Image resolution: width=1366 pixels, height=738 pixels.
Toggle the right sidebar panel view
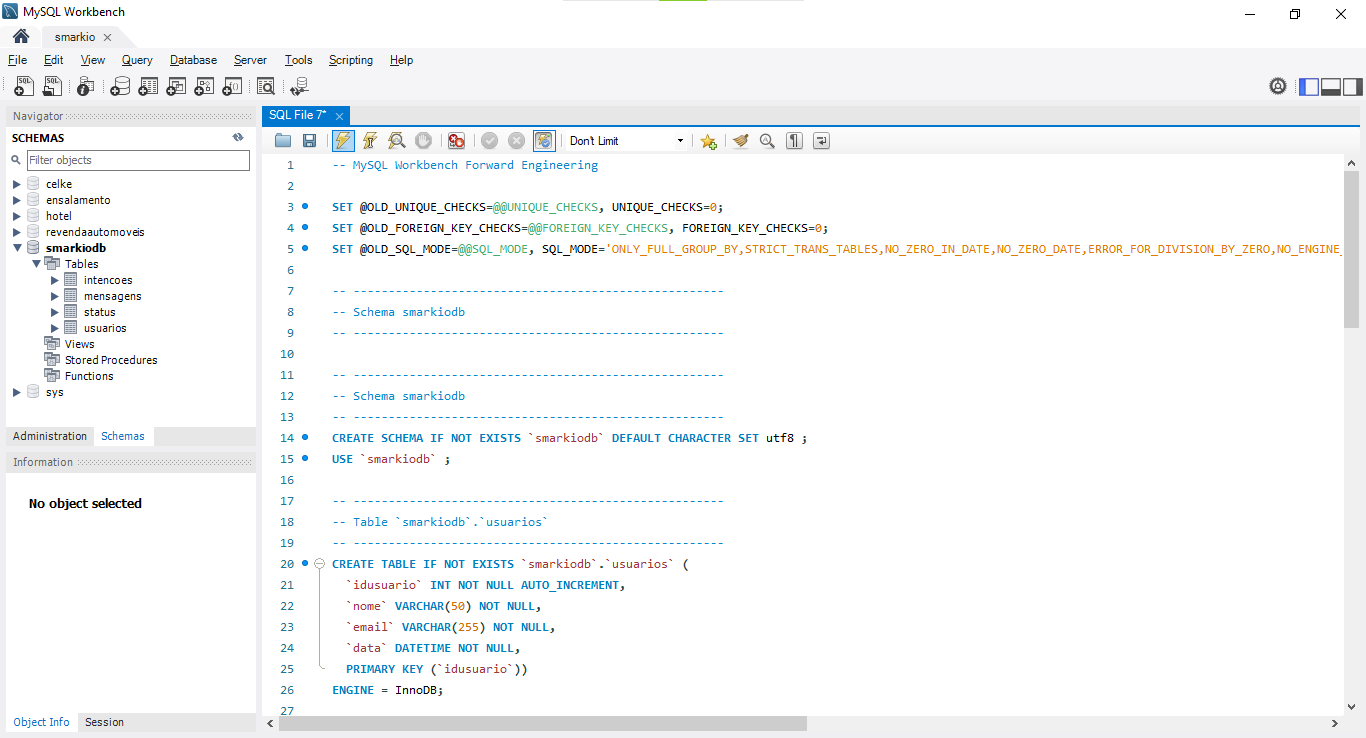1353,86
